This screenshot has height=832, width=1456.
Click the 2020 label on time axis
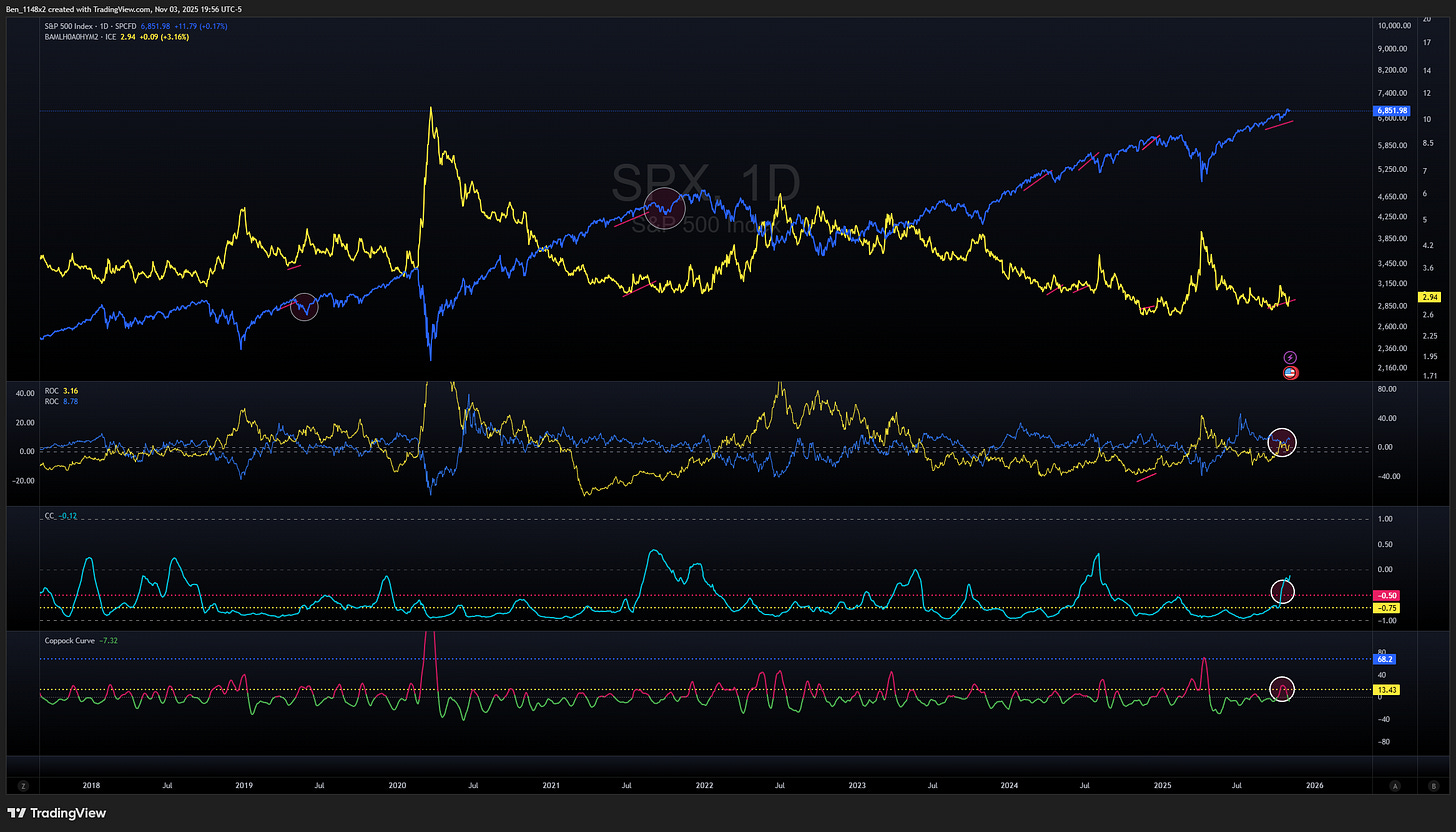coord(397,787)
